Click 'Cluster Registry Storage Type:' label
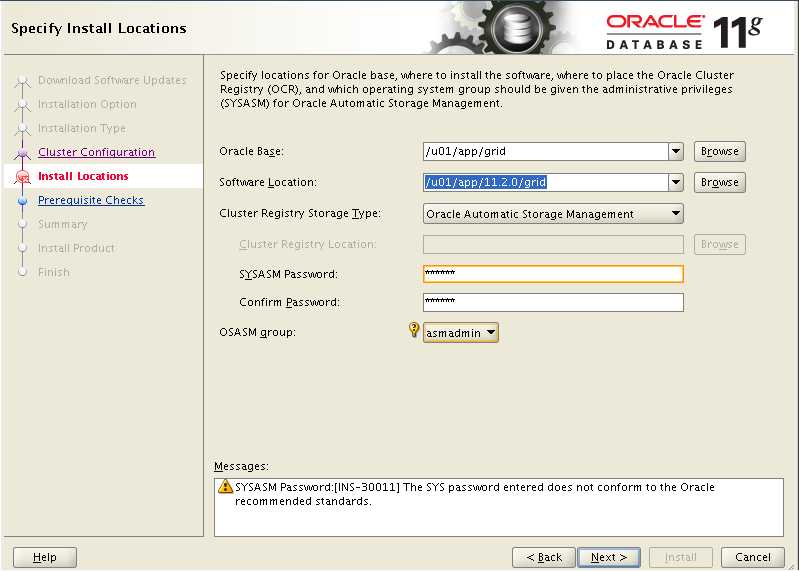799x571 pixels. 300,213
